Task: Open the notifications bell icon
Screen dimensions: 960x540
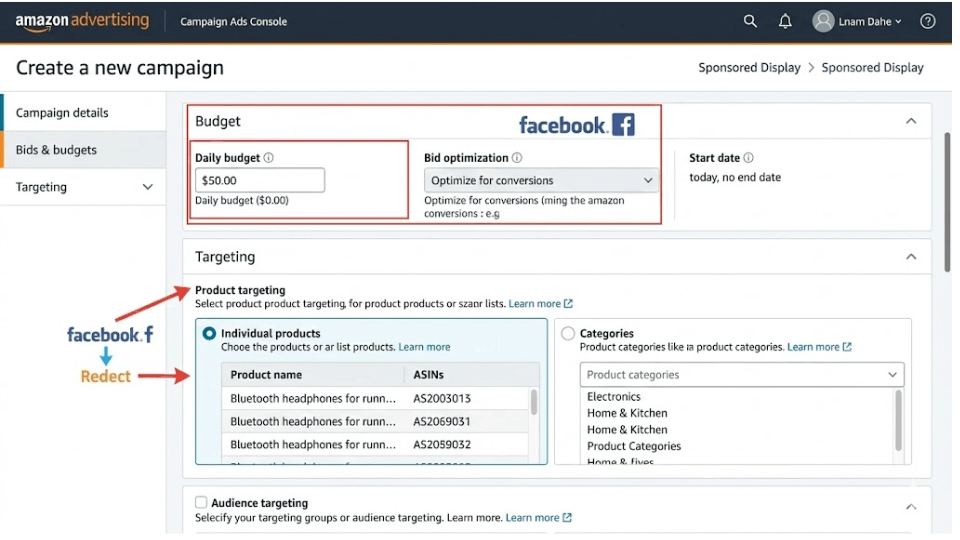Action: click(785, 21)
